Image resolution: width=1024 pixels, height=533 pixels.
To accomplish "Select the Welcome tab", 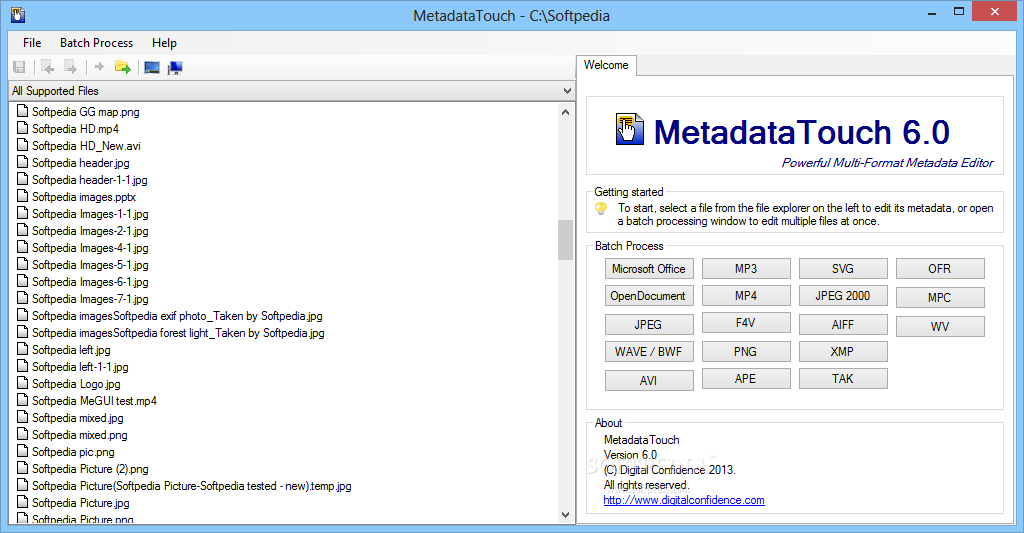I will [x=606, y=65].
